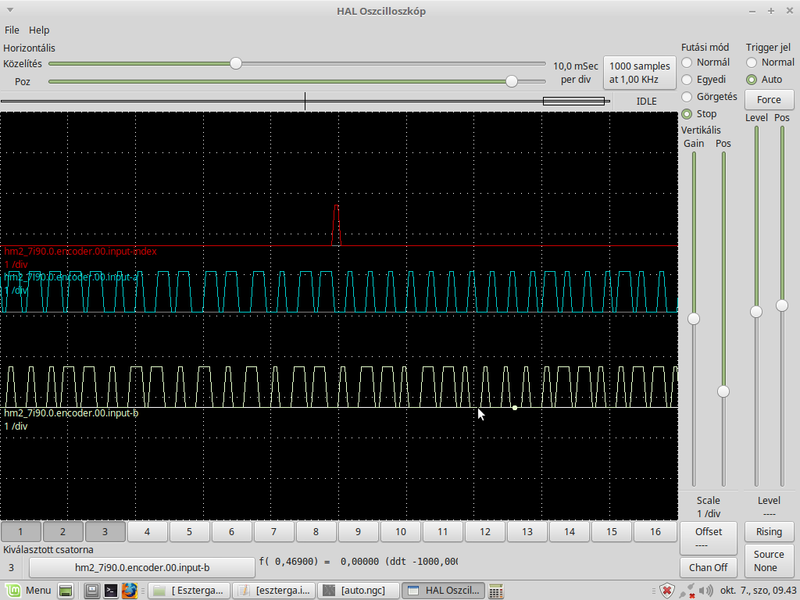Click the Force trigger button
This screenshot has height=600, width=800.
pos(769,99)
